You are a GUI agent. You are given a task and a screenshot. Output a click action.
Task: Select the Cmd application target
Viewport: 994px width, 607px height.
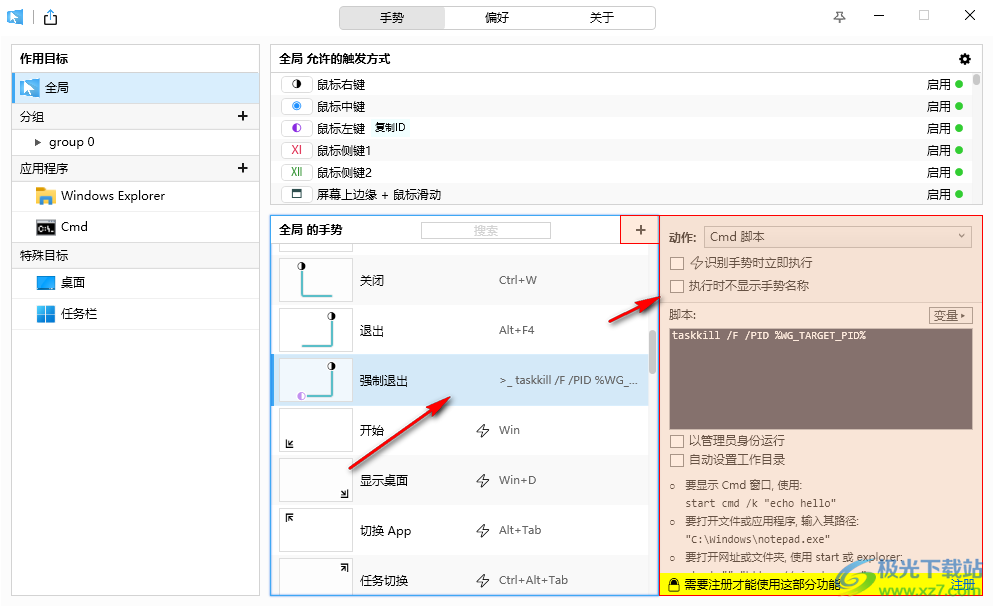136,227
